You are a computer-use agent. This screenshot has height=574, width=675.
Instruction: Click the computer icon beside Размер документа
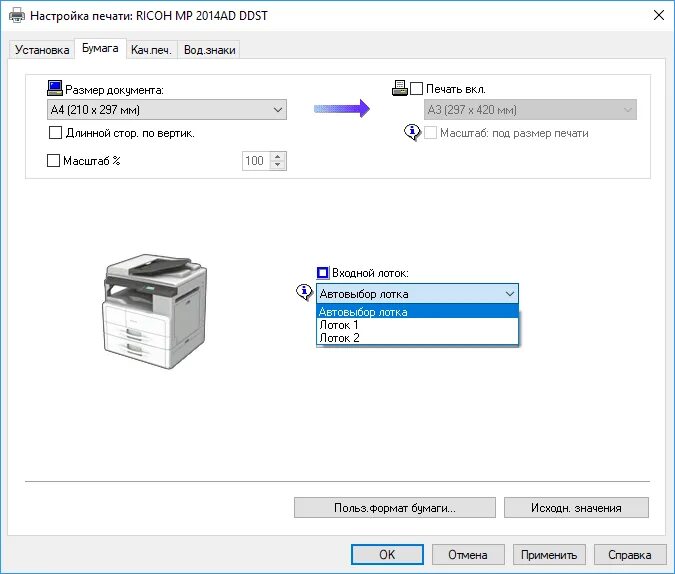(x=55, y=88)
